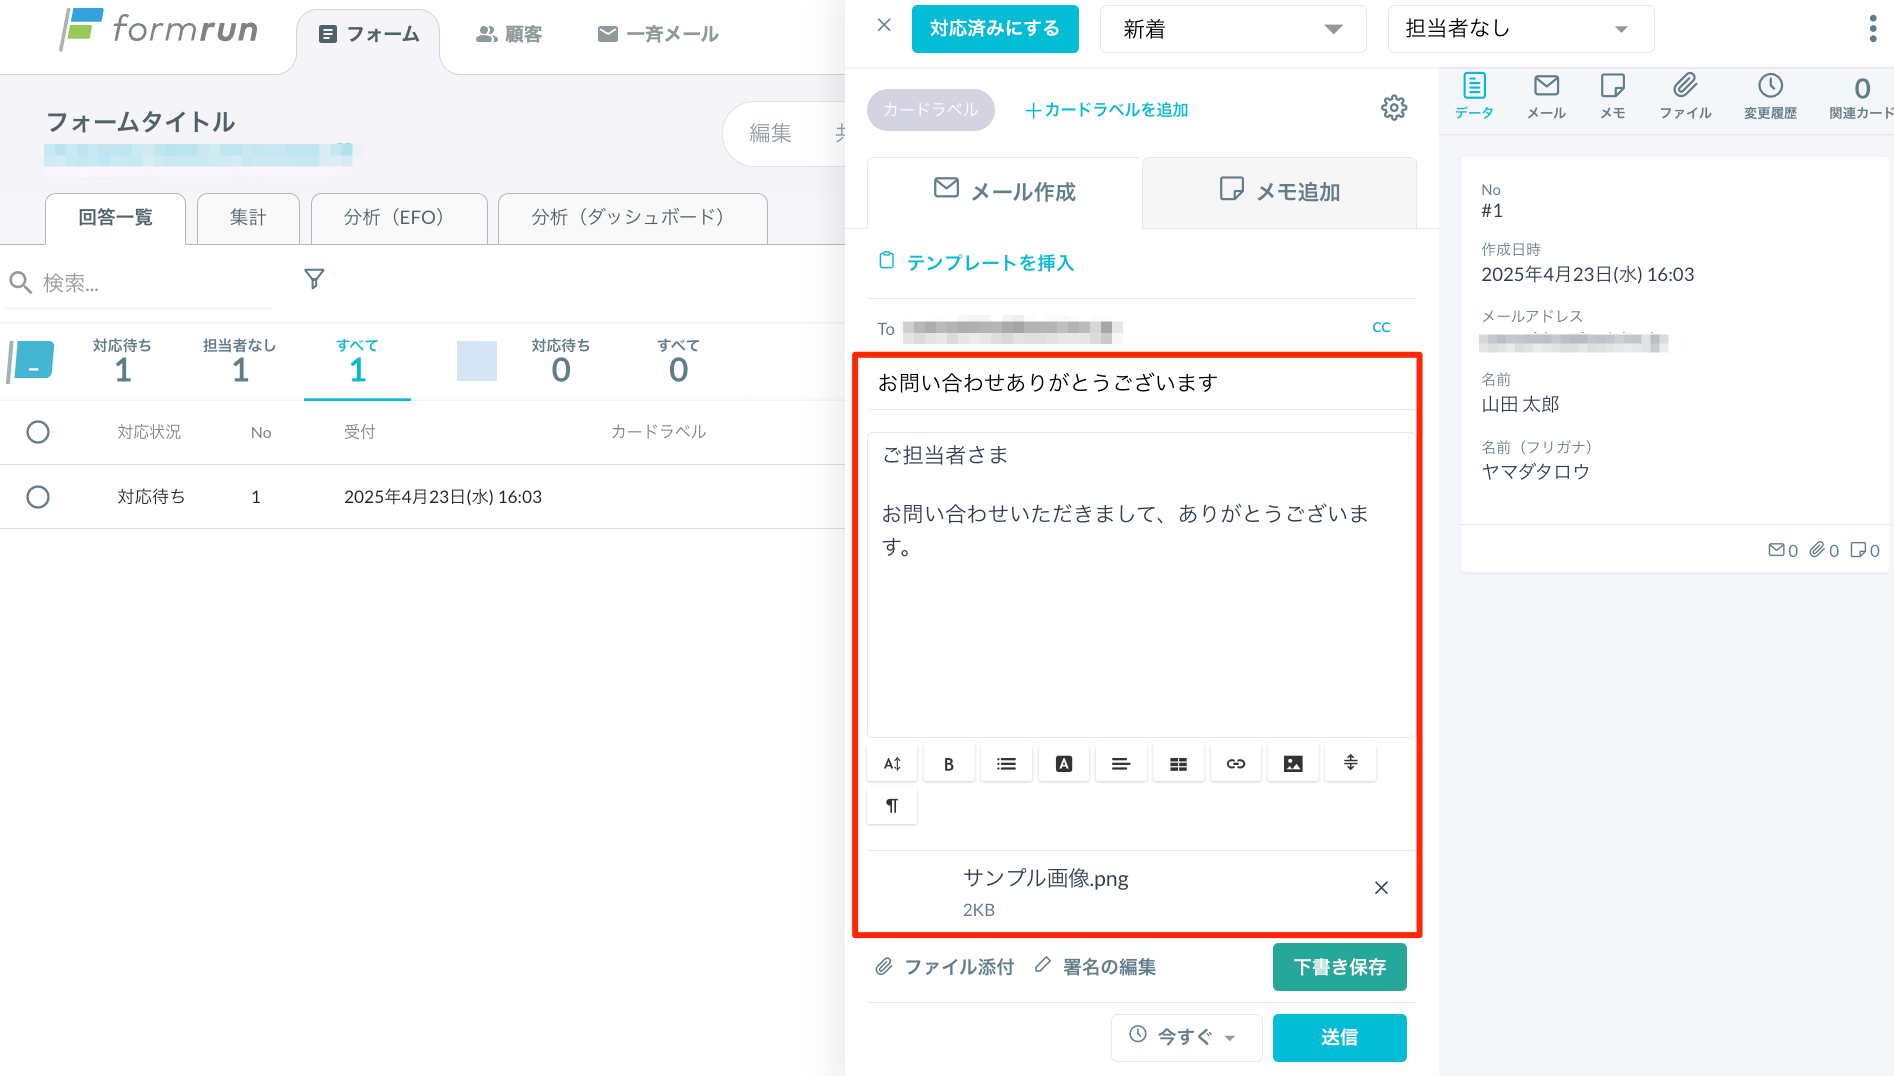Click the email subject input field
Screen dimensions: 1894x1076
[1136, 383]
